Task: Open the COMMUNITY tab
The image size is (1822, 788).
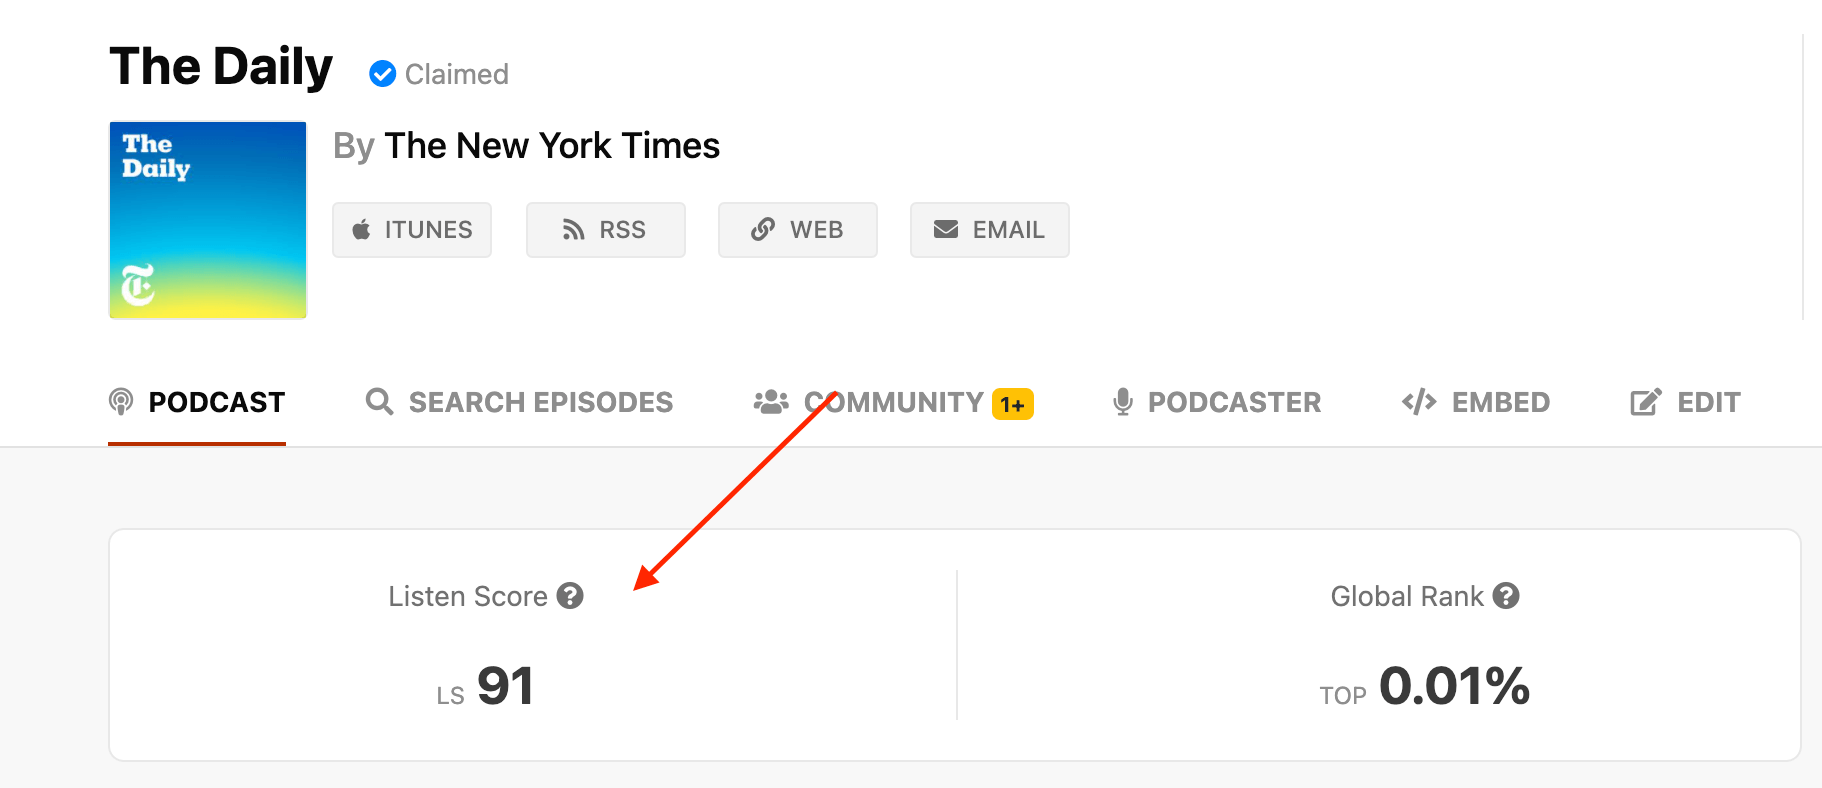Action: (x=893, y=402)
